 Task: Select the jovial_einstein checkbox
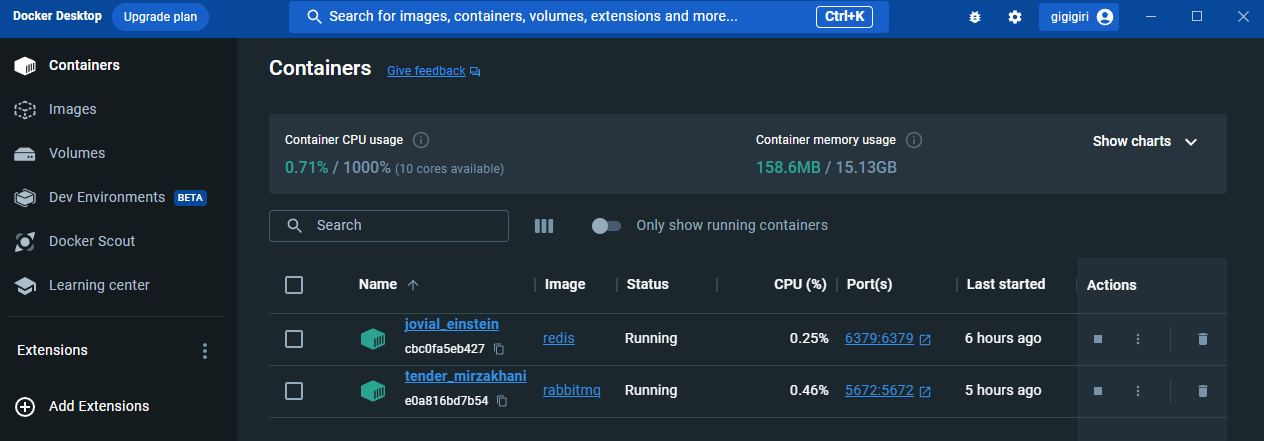point(294,339)
